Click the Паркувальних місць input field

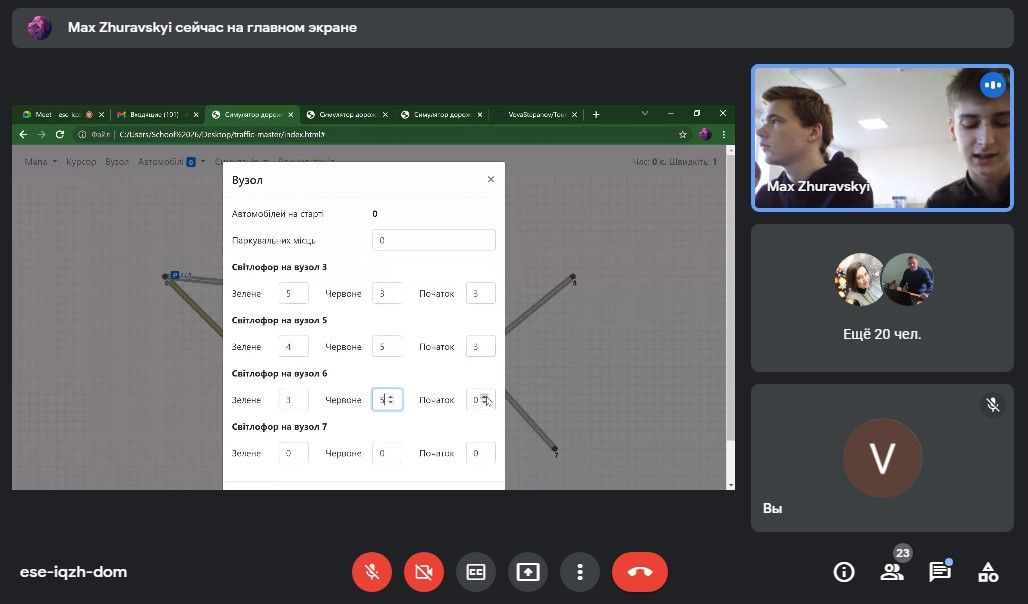point(433,240)
